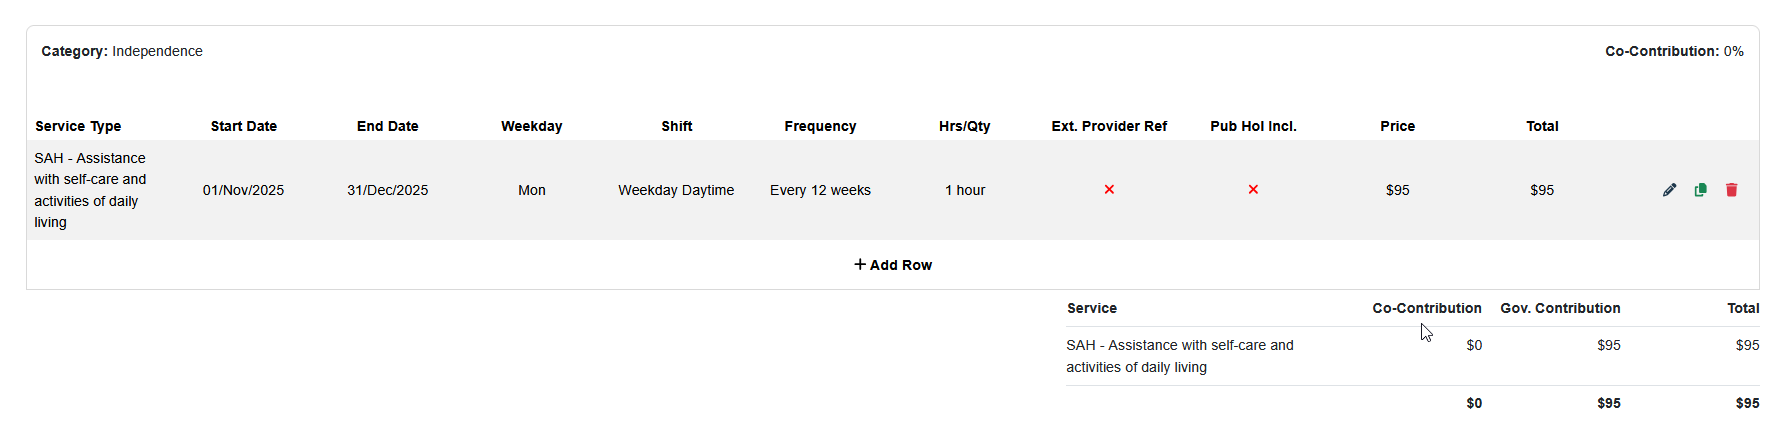Click the red trash delete icon
Viewport: 1785px width, 432px height.
(x=1731, y=190)
